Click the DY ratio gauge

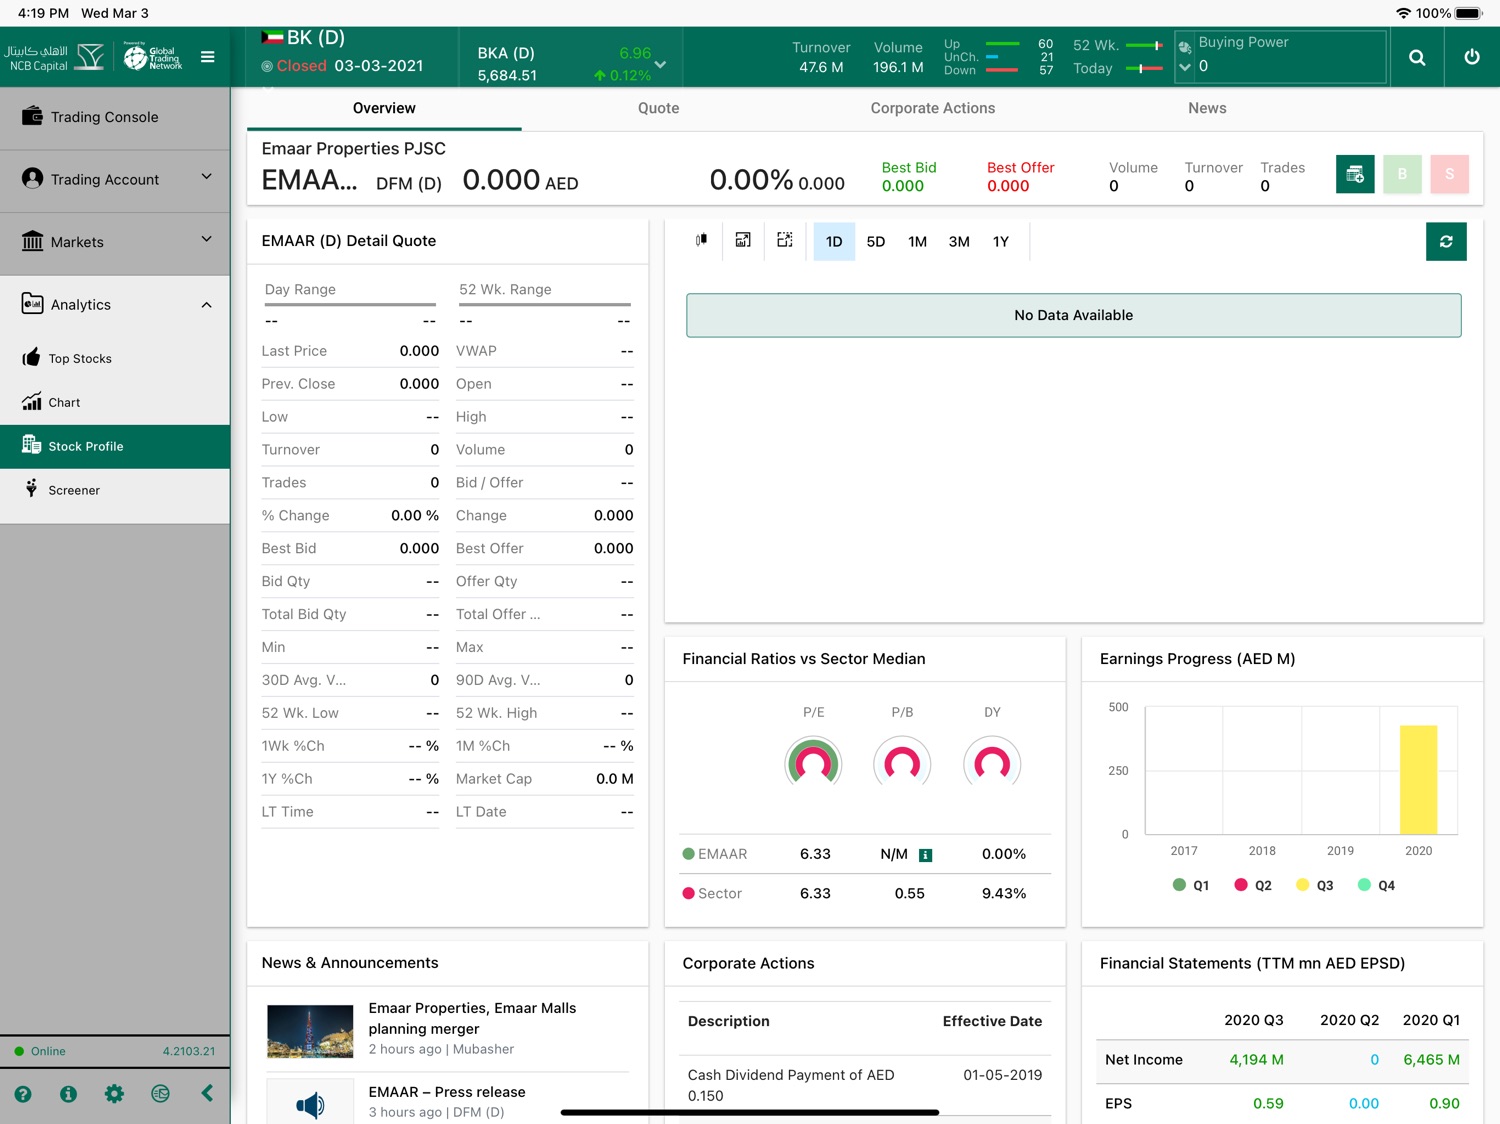click(992, 761)
